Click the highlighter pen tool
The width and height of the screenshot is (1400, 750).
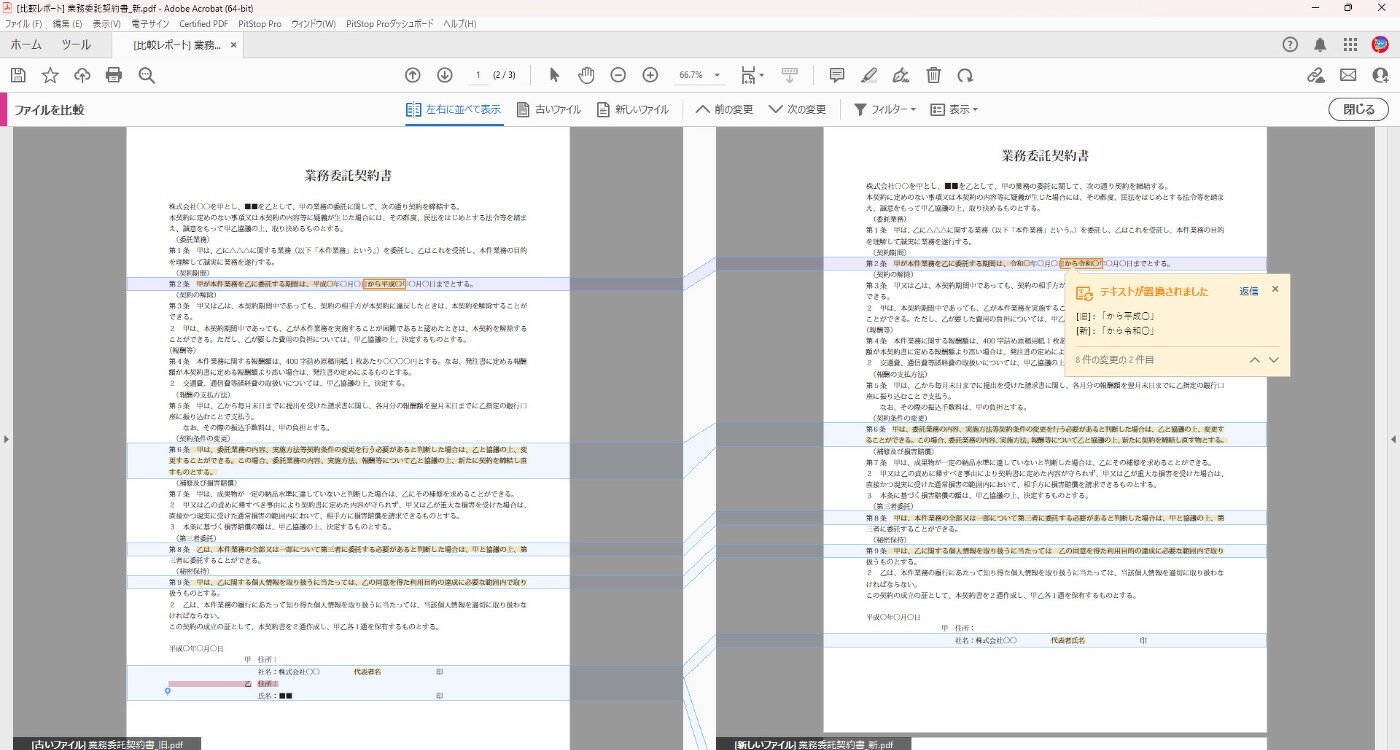click(x=869, y=75)
